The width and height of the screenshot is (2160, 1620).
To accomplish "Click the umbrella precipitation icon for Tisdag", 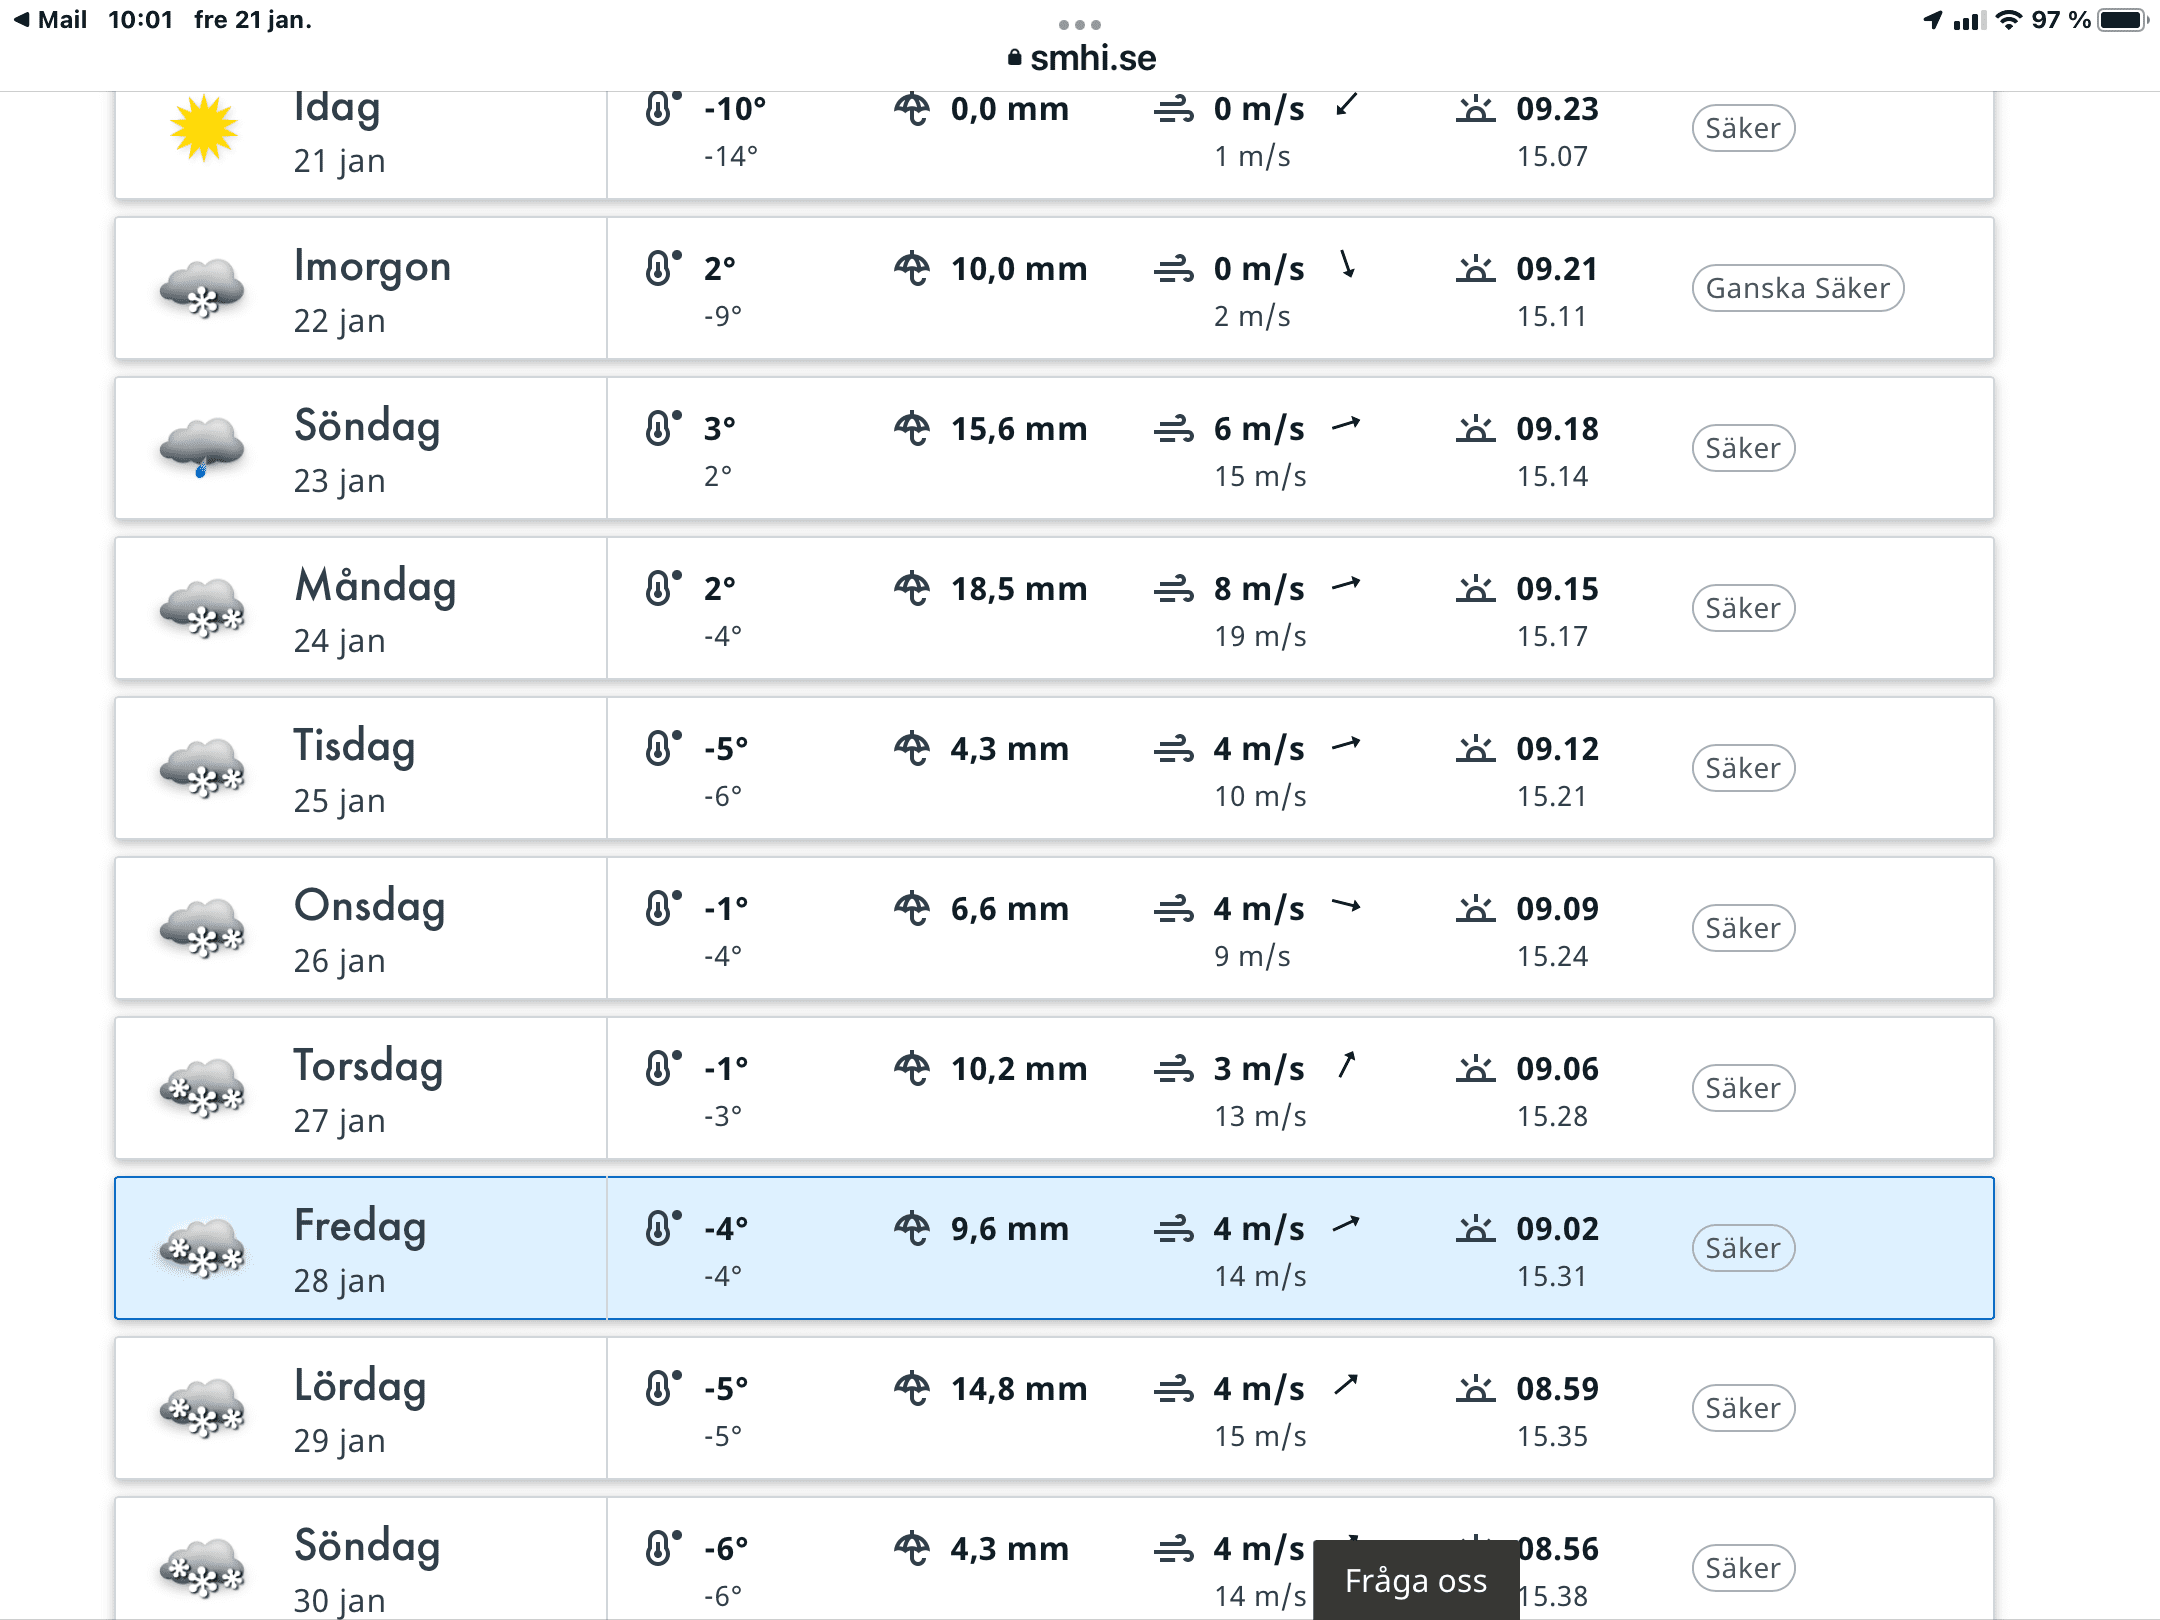I will point(911,748).
